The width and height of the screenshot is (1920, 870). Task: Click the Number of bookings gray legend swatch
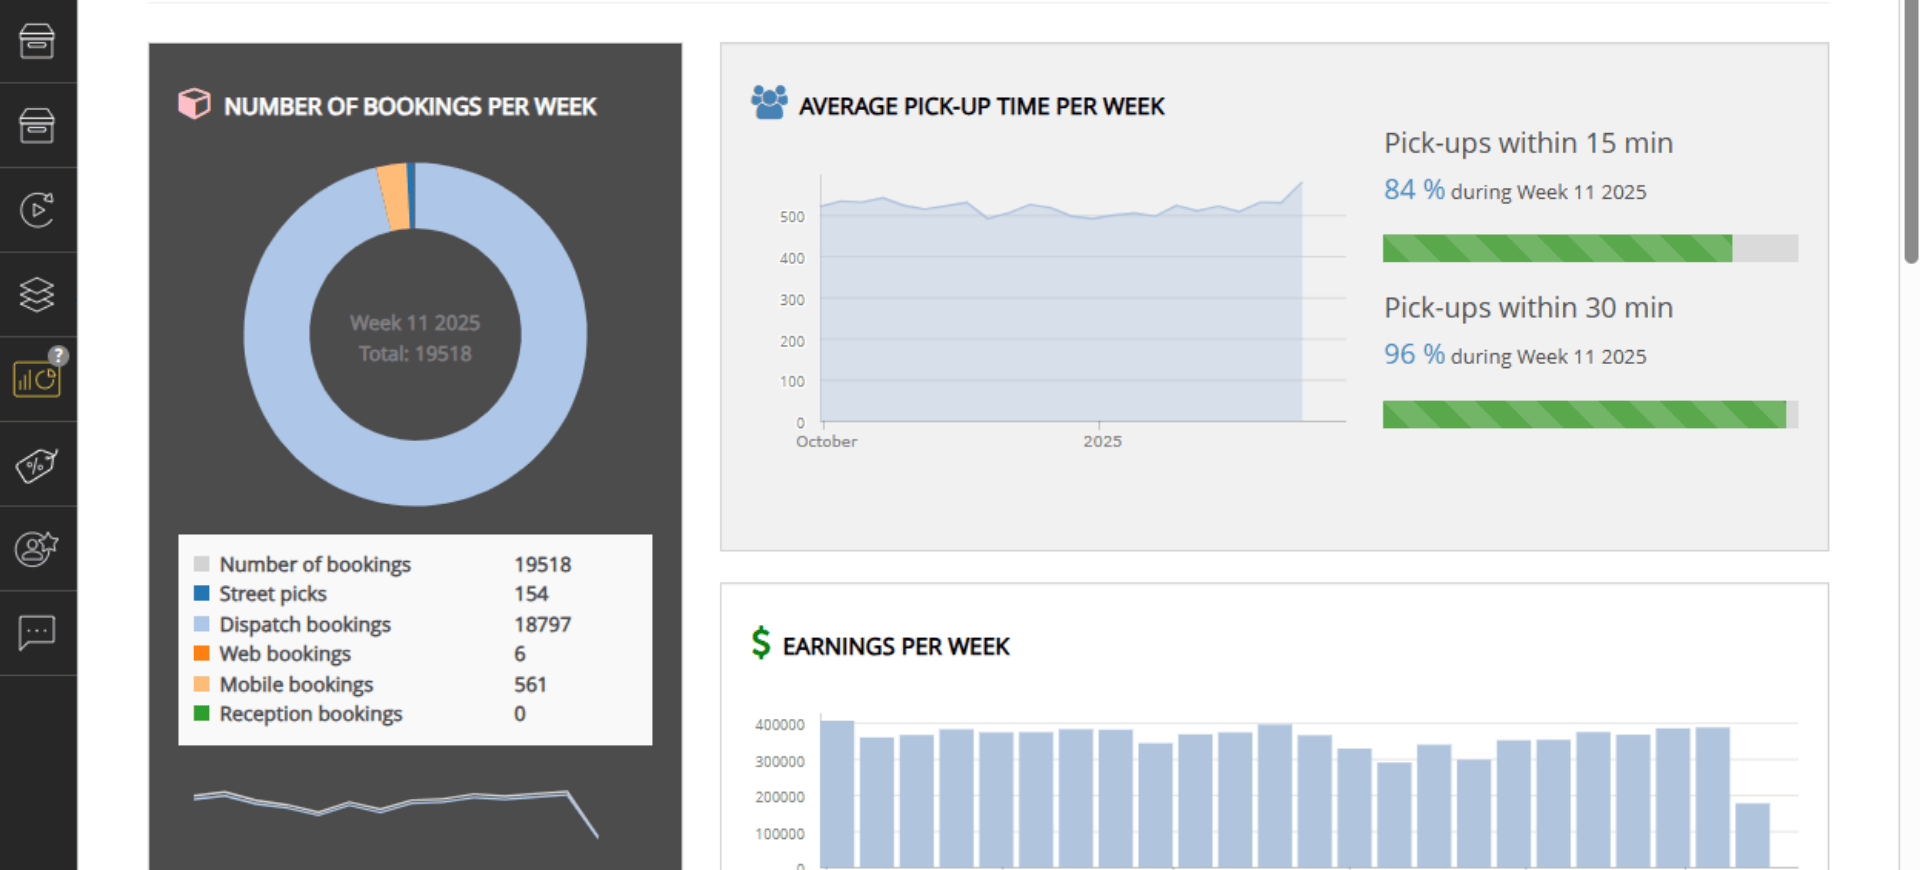202,564
